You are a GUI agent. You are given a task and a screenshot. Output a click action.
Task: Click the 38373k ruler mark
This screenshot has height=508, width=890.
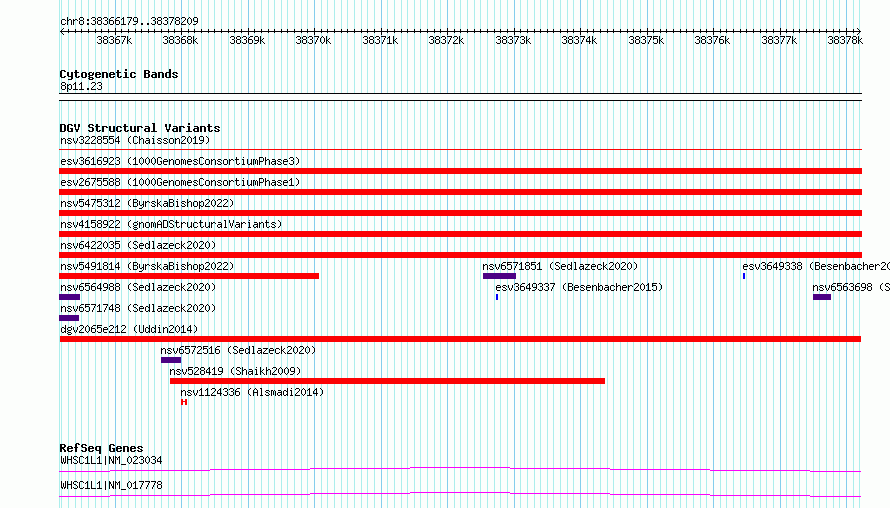tap(513, 40)
